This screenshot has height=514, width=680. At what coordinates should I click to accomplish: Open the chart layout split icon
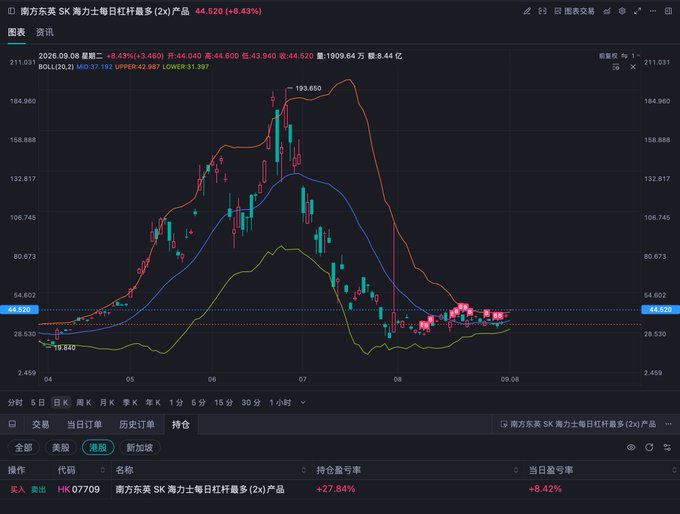point(542,11)
